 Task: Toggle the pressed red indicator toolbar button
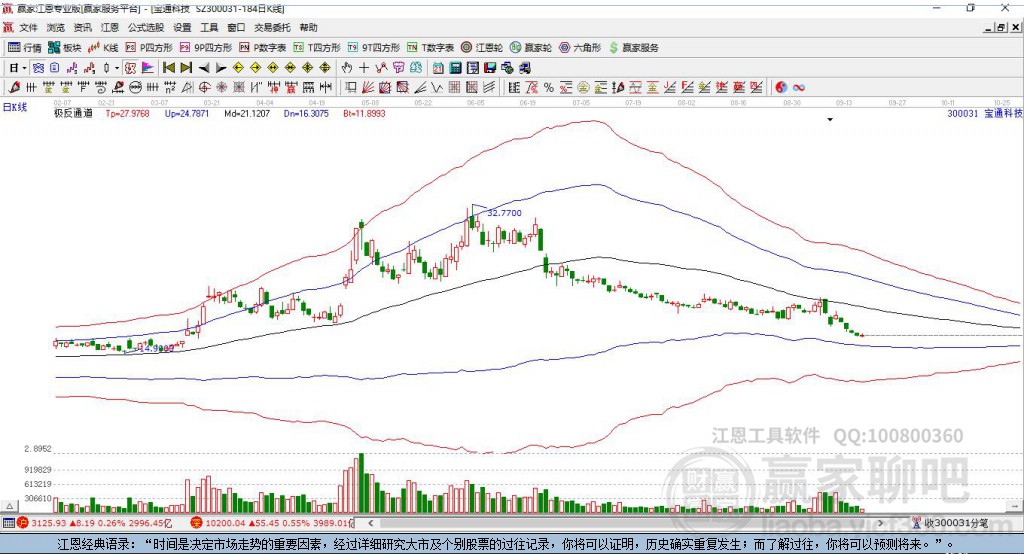(x=130, y=68)
